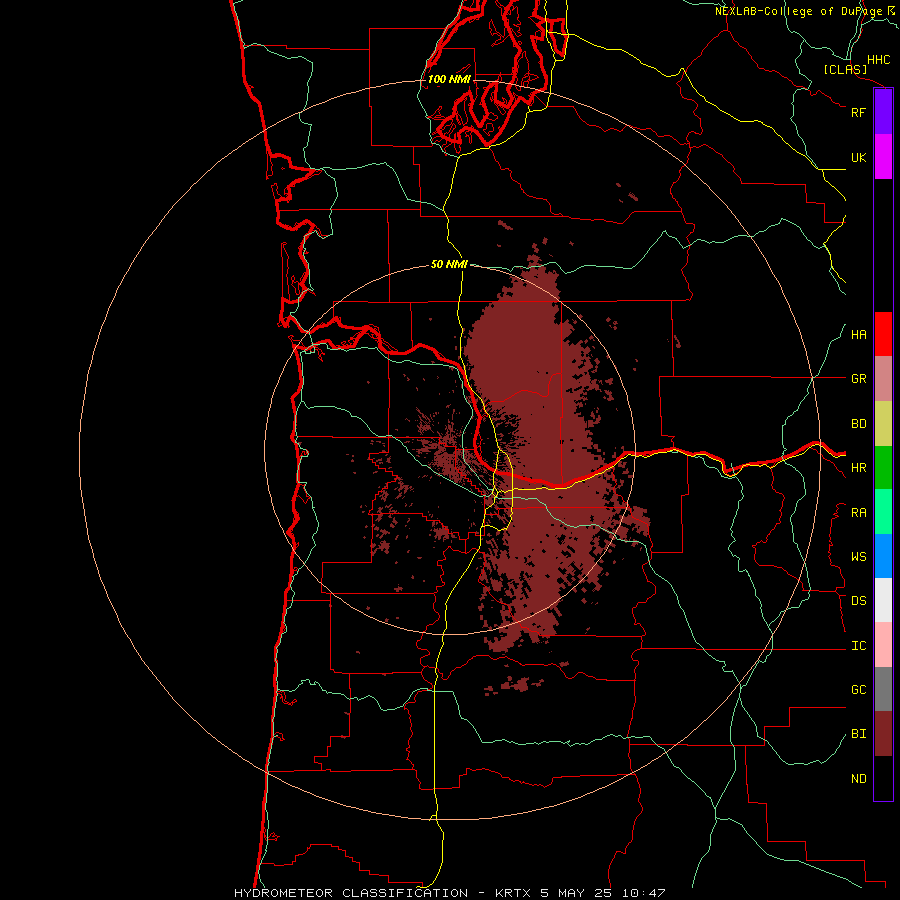Click the green HR legend swatch

(883, 467)
